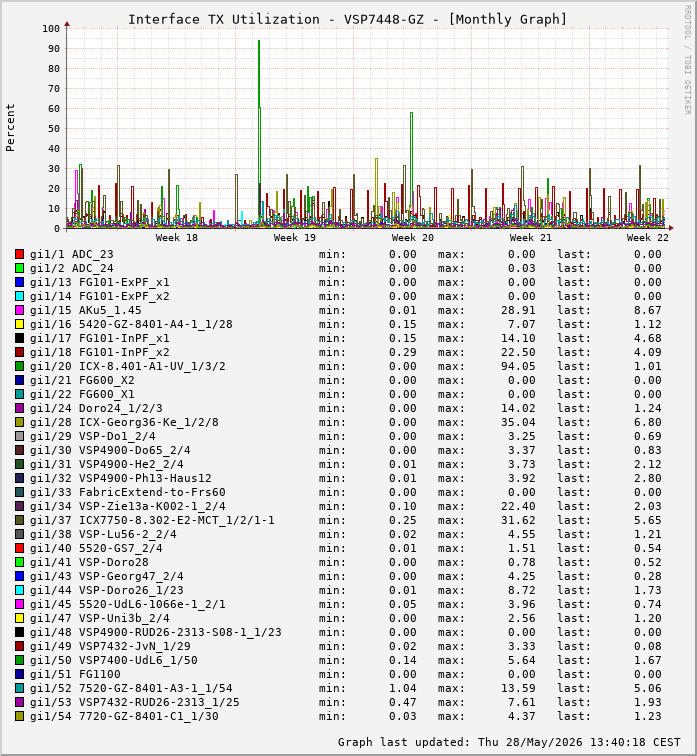Select legend label gi1/29 VSP-Do1_2/4
697x756 pixels.
click(x=93, y=436)
